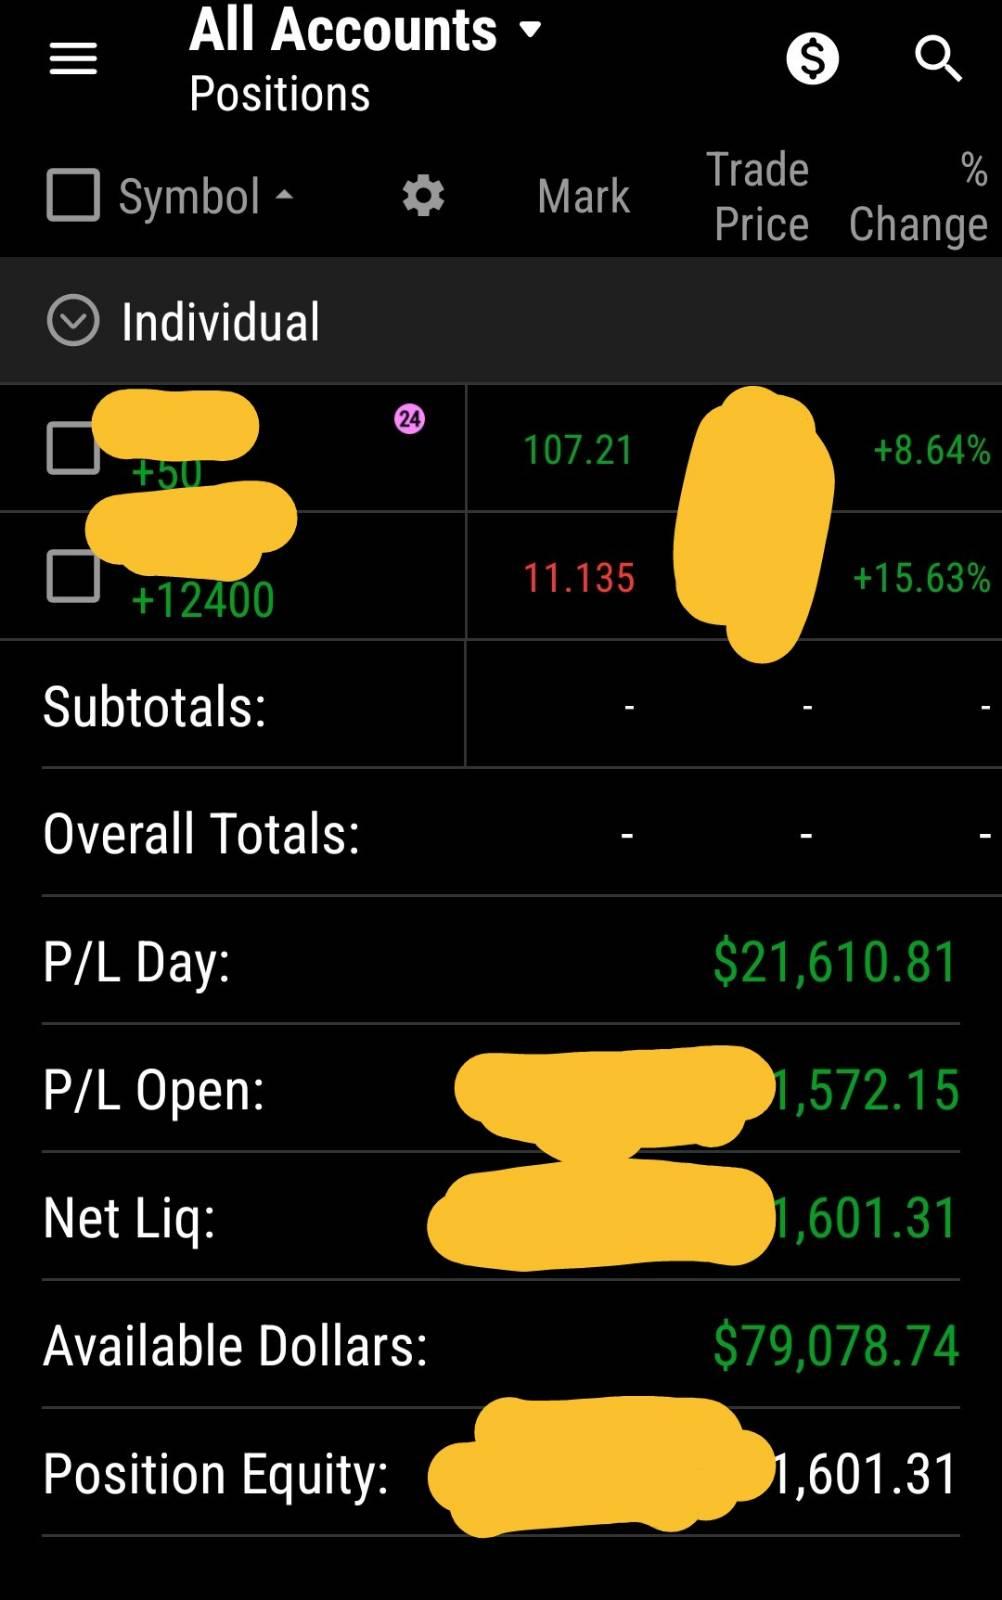Sort positions by Symbol column
This screenshot has height=1600, width=1002.
(x=205, y=196)
